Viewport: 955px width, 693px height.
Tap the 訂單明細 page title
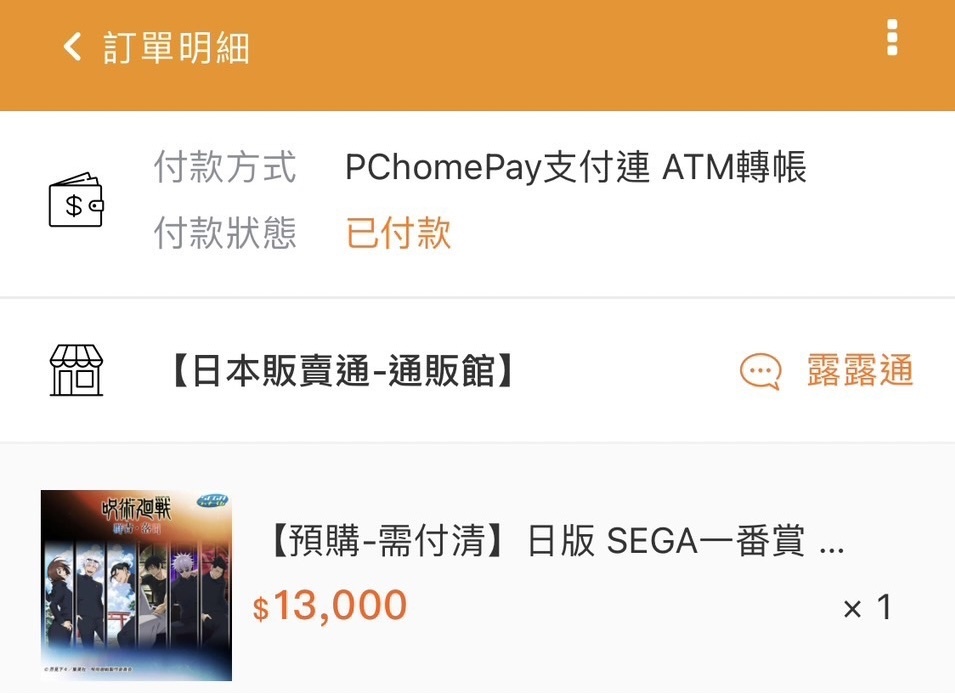[x=177, y=47]
